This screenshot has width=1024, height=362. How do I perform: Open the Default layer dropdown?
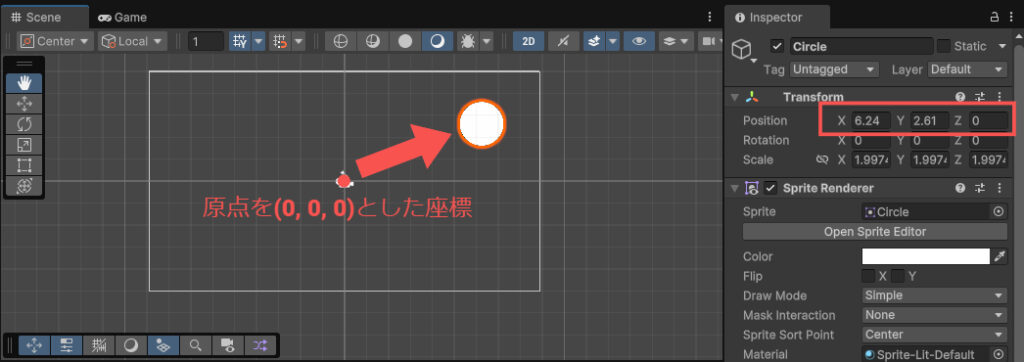tap(968, 69)
